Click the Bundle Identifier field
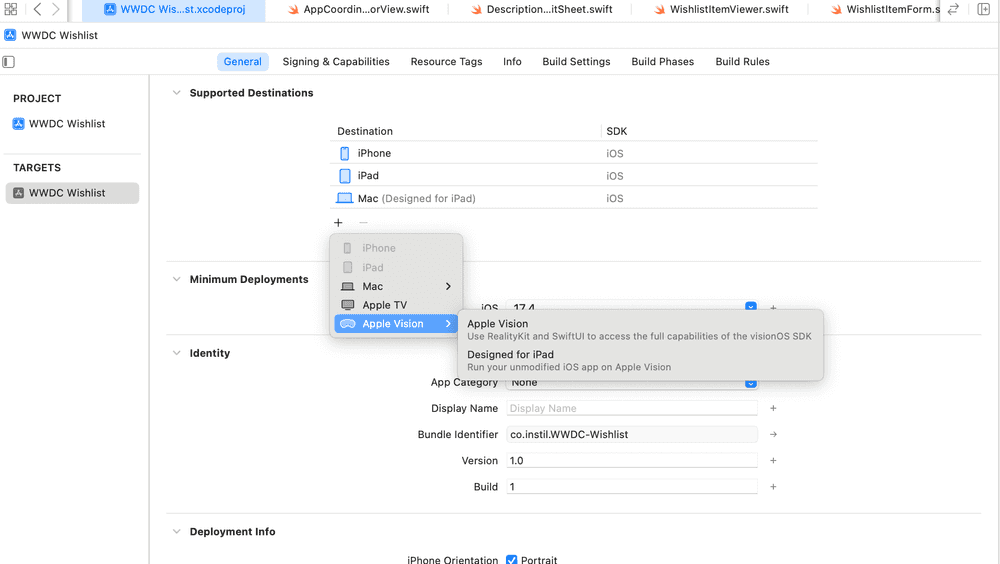The image size is (1000, 564). pyautogui.click(x=632, y=434)
